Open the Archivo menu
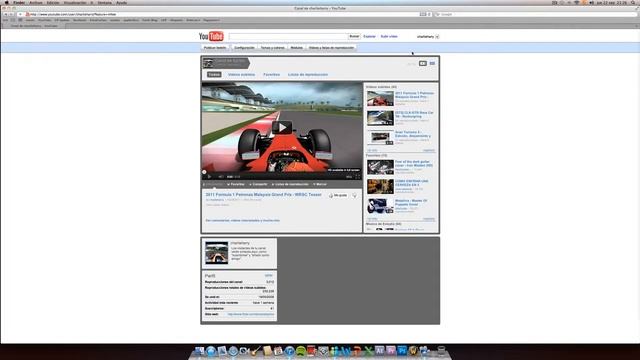 tap(36, 2)
